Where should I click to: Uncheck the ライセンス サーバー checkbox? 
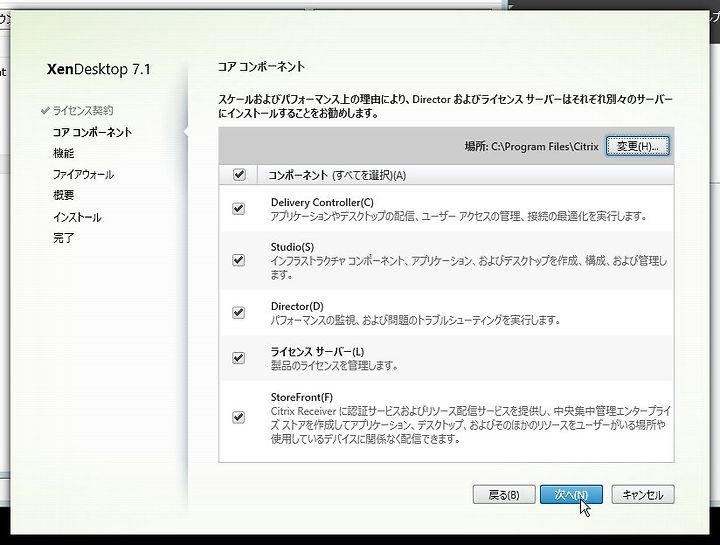(x=238, y=358)
